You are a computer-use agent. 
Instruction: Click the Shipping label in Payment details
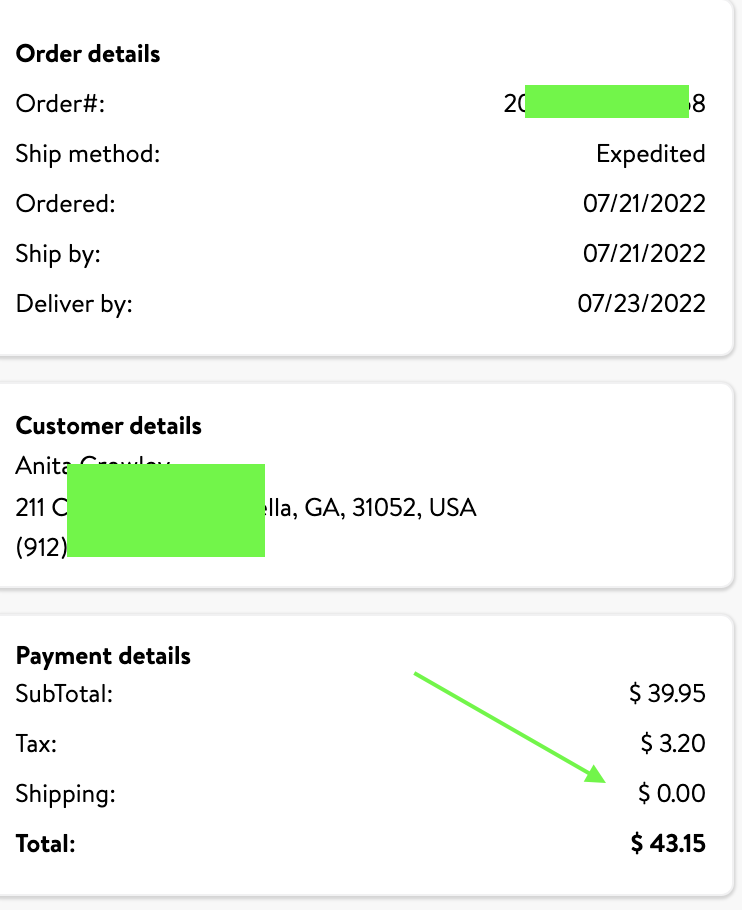[66, 794]
